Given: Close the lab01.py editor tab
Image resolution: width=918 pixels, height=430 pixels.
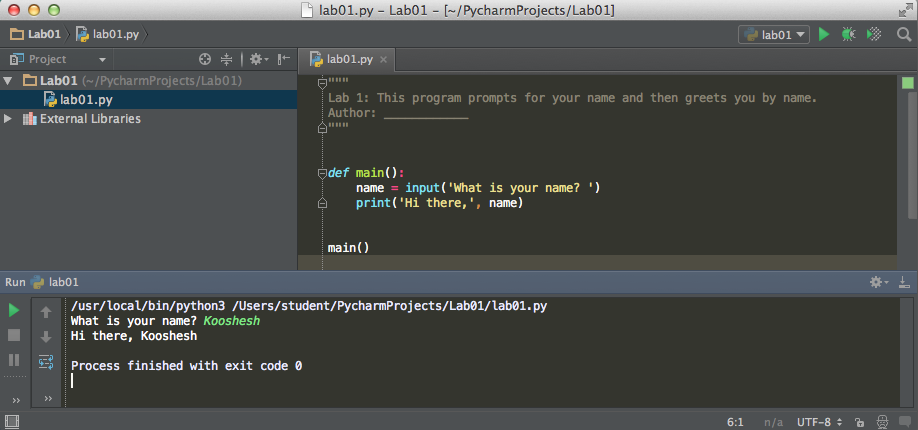Looking at the screenshot, I should (383, 60).
